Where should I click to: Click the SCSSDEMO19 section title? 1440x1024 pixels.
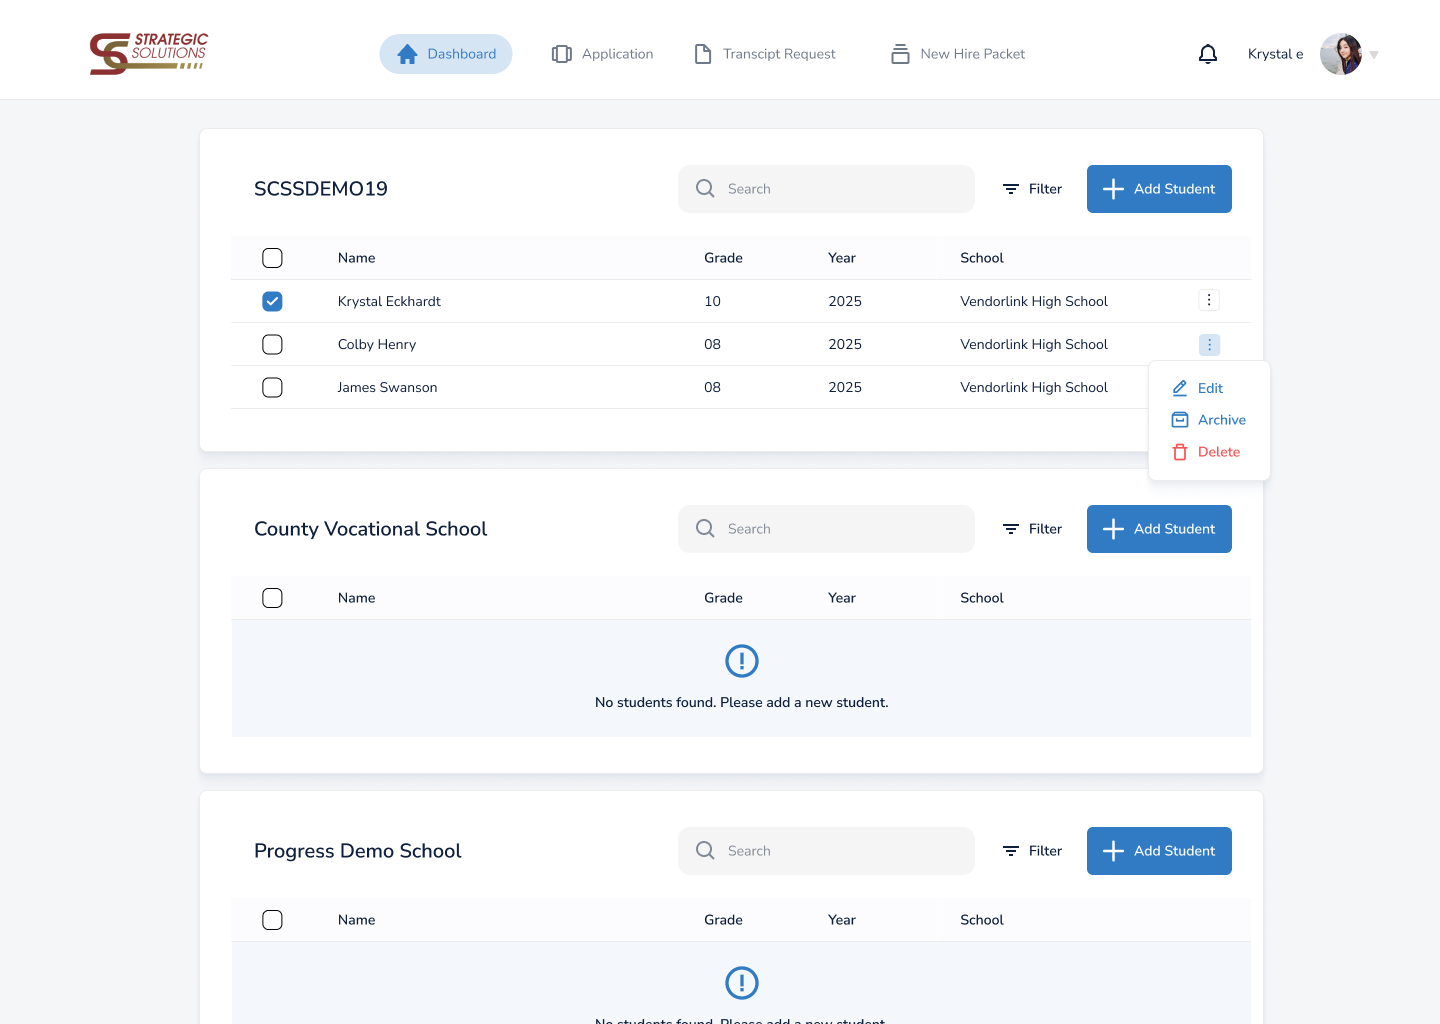321,189
